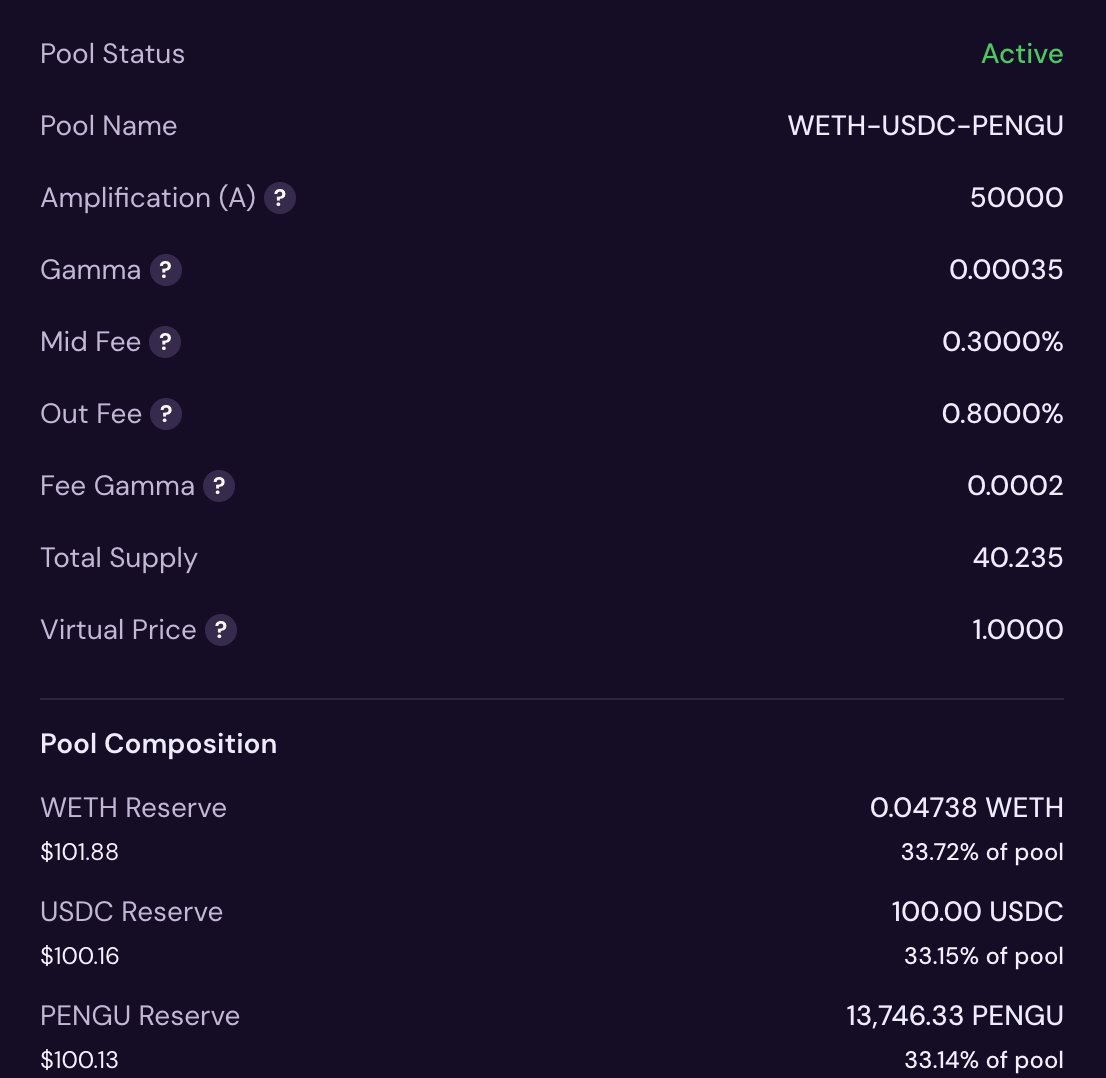Open the Virtual Price help icon
This screenshot has width=1106, height=1078.
pos(221,630)
